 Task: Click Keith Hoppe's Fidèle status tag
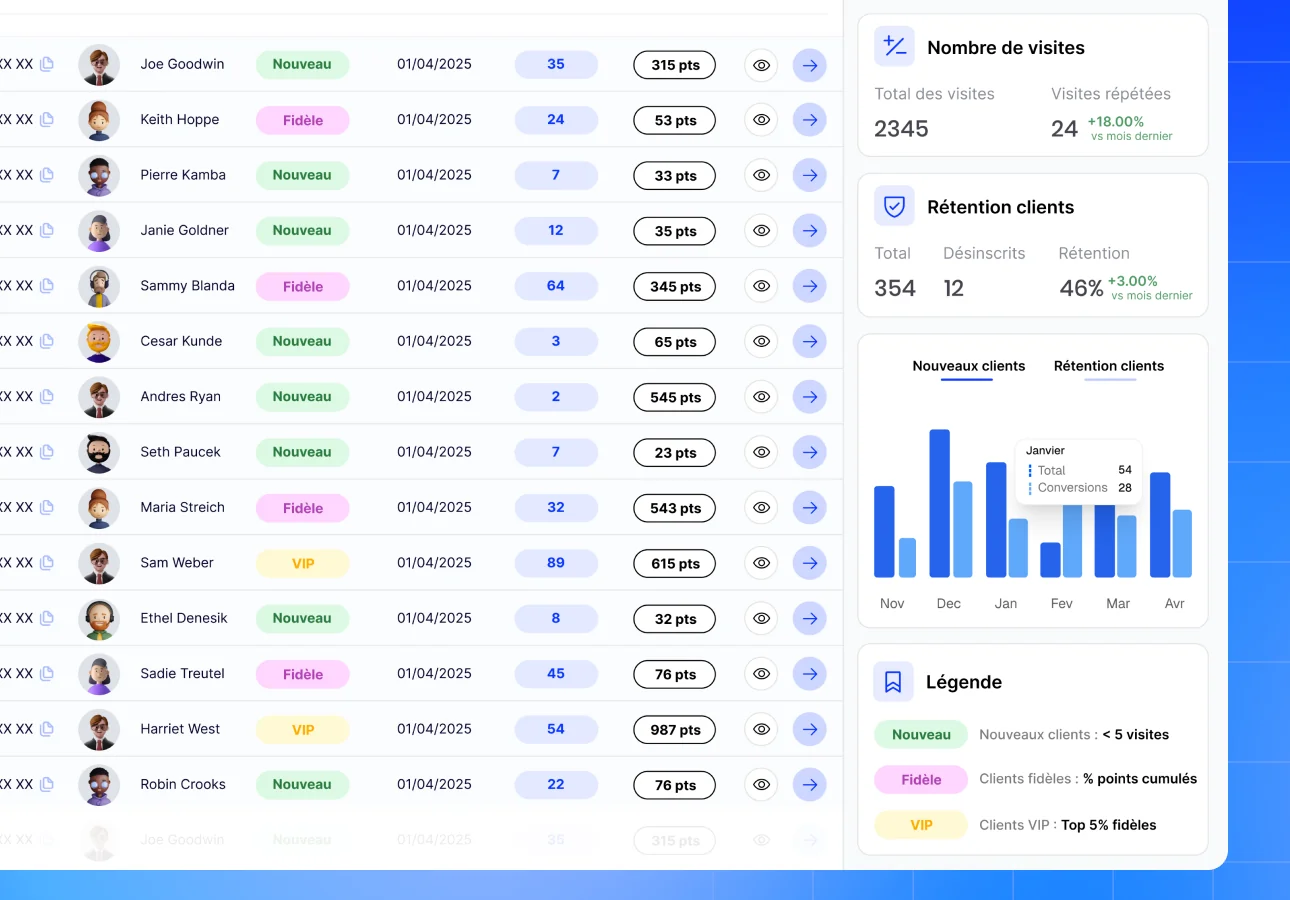pos(303,120)
